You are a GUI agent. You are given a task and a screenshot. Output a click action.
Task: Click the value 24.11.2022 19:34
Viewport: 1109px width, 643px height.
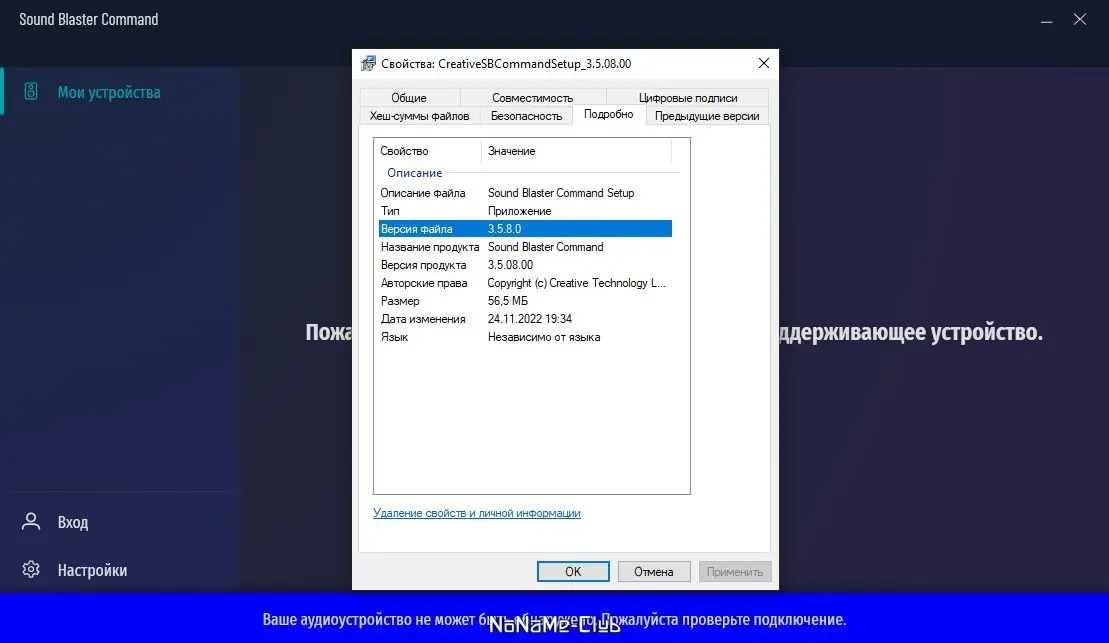tap(530, 319)
